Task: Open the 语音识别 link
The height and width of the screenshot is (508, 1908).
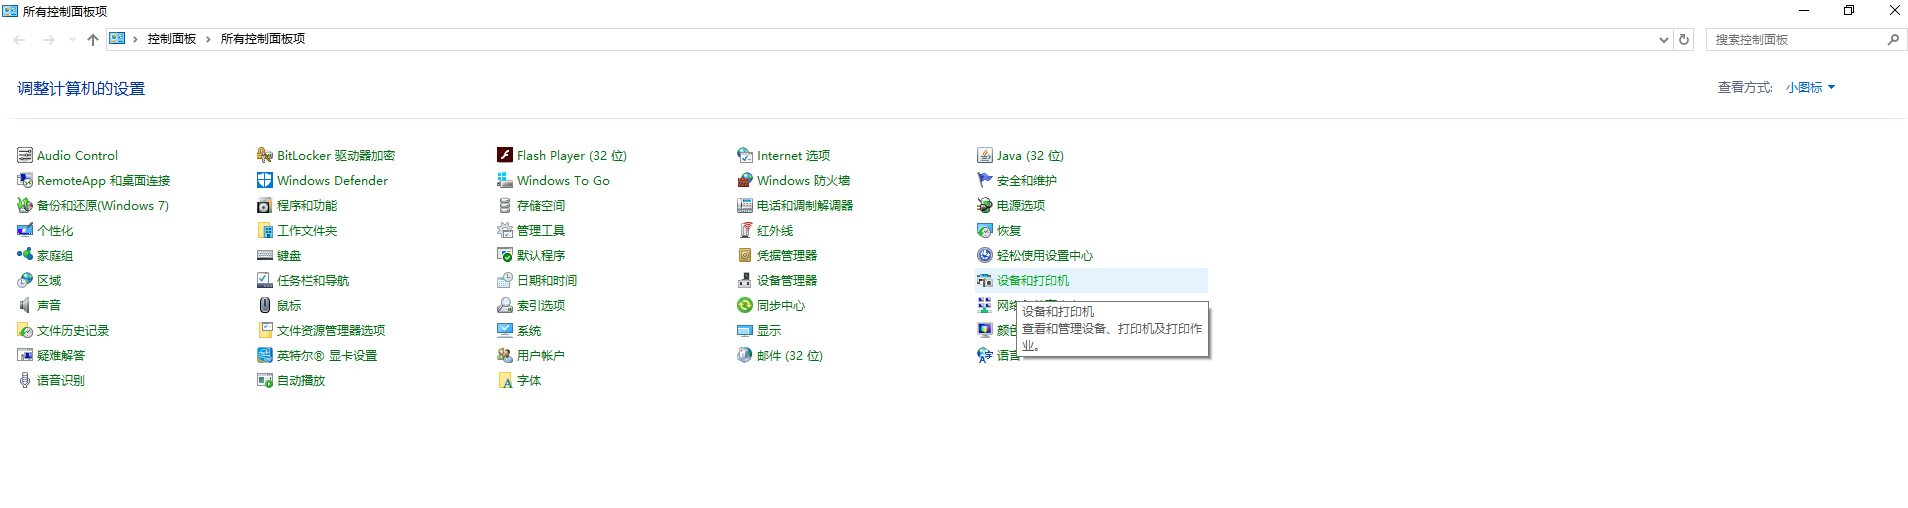Action: click(x=61, y=380)
